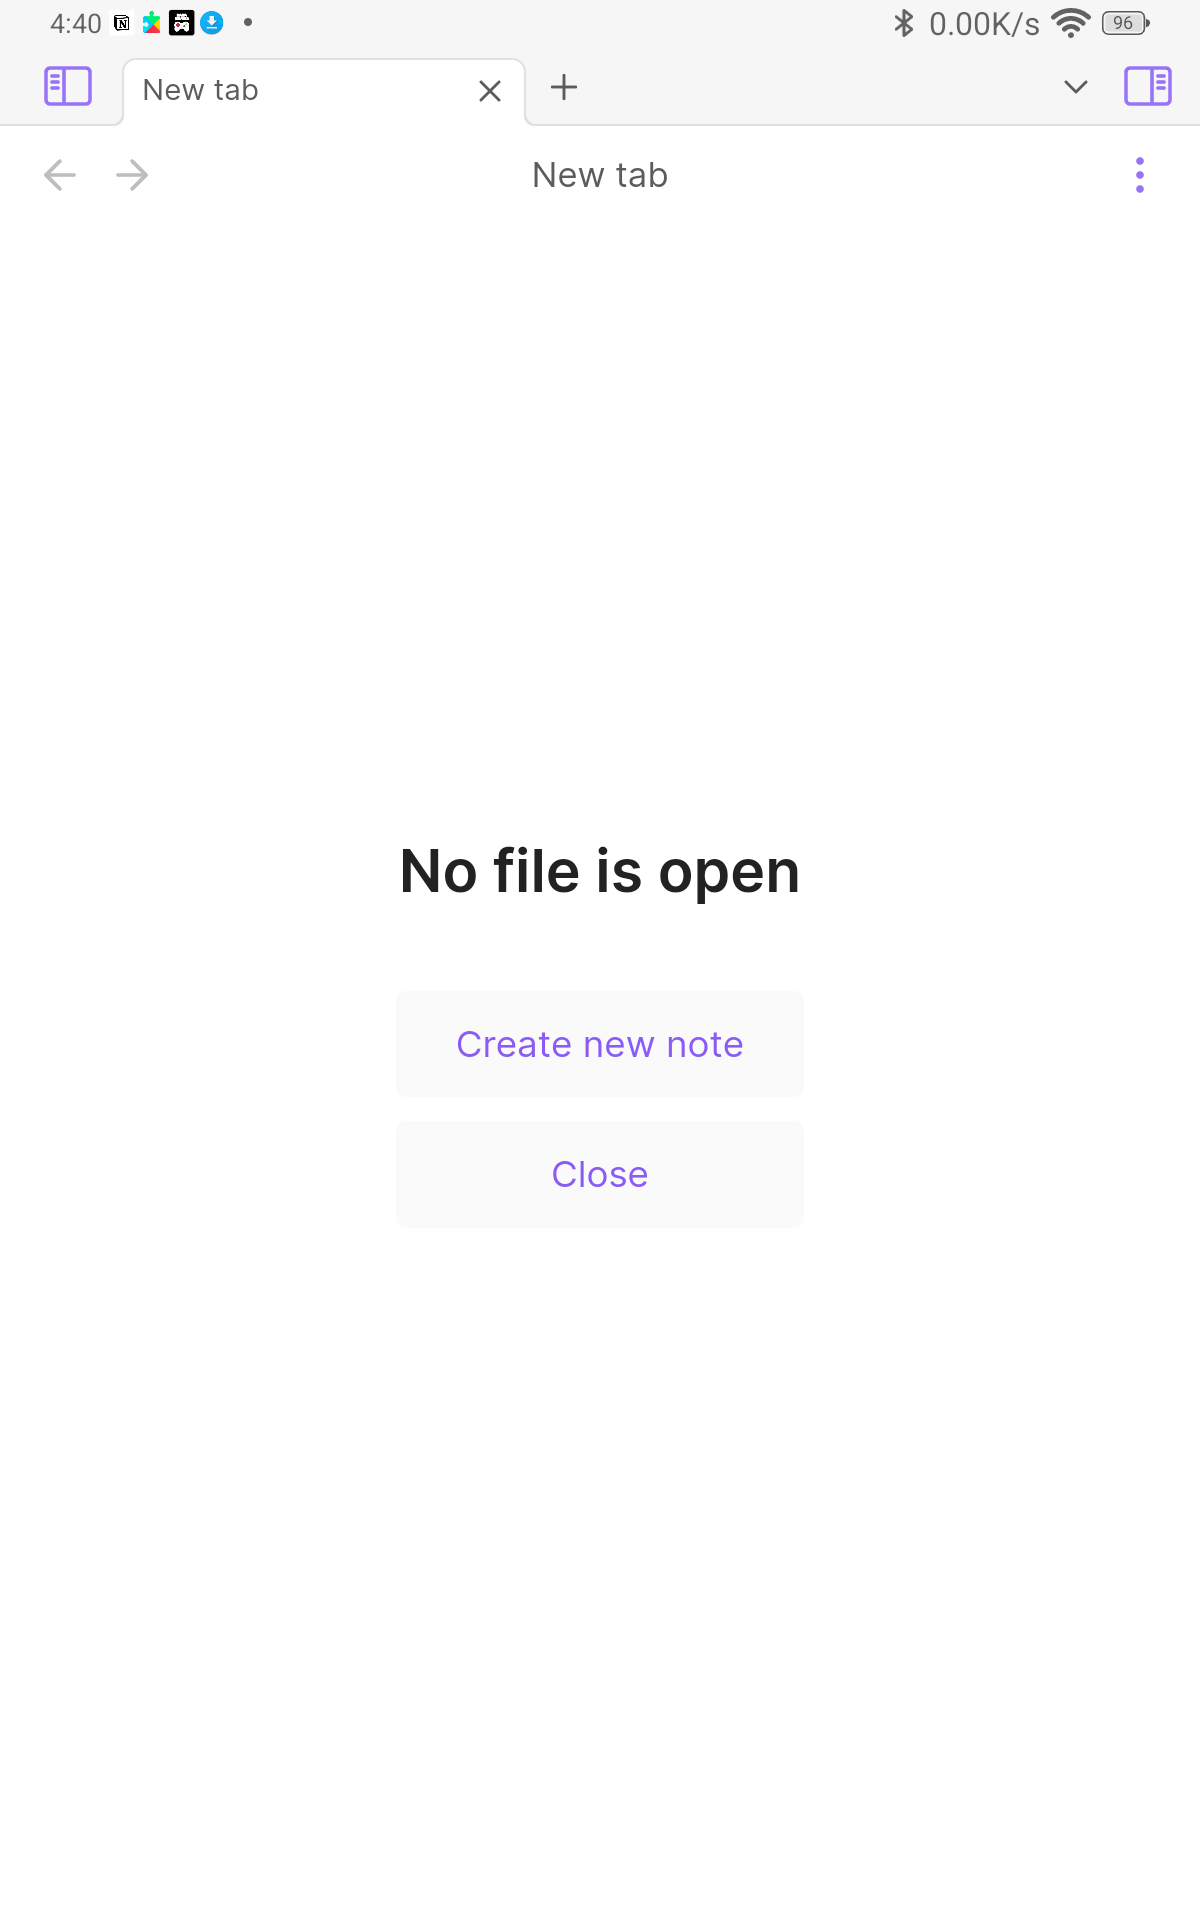Screen dimensions: 1200x1920
Task: Tap the blue download notification icon
Action: pos(212,23)
